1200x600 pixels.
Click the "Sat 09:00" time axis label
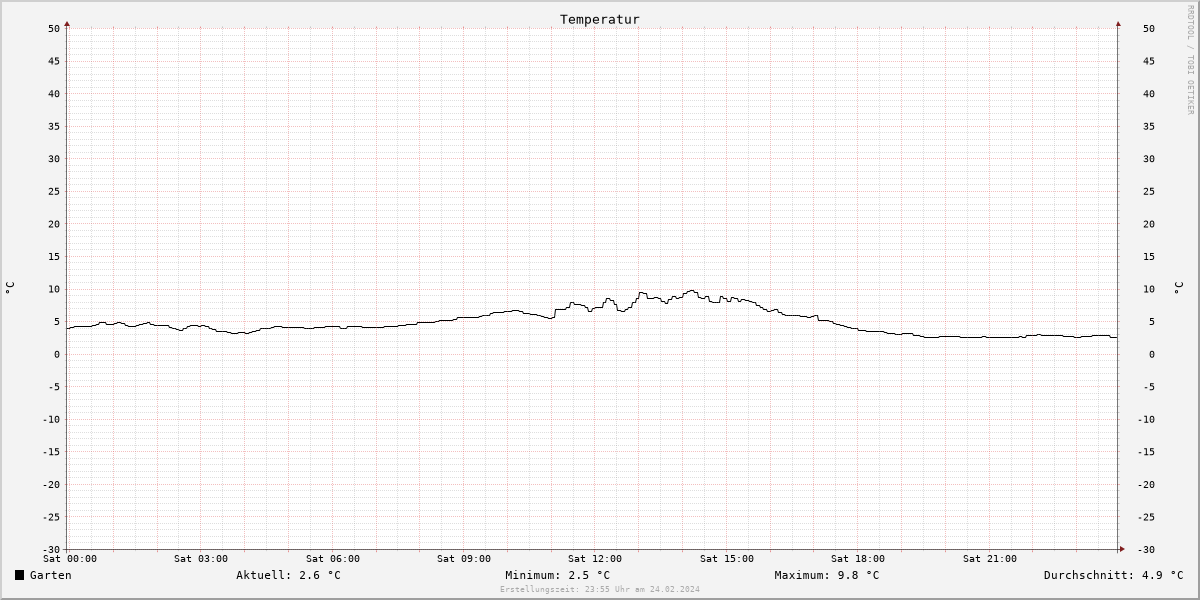[x=464, y=559]
